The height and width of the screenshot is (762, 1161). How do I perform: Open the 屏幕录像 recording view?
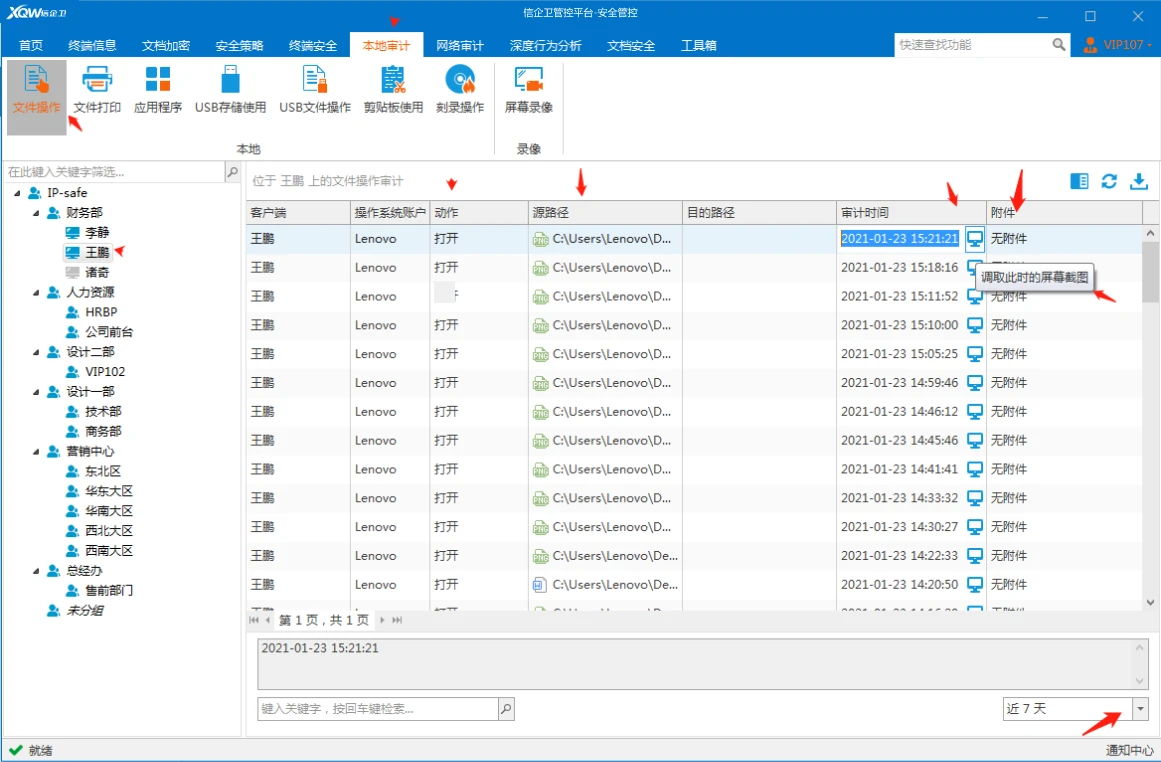529,90
